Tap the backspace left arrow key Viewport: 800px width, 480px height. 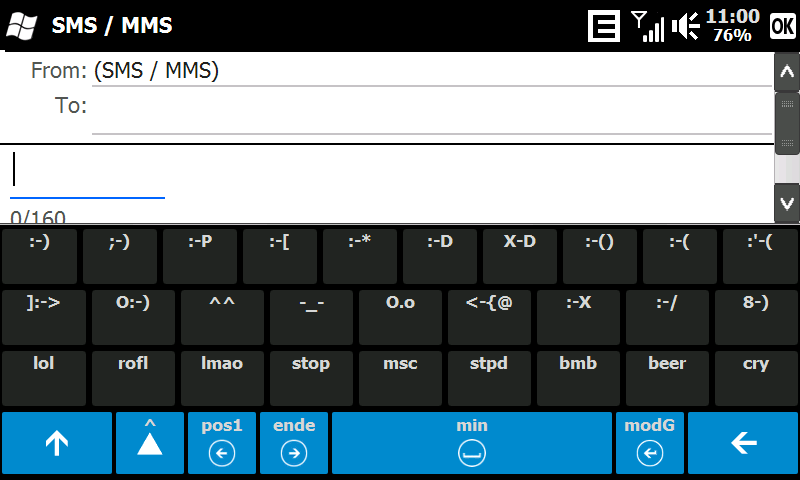(x=743, y=443)
